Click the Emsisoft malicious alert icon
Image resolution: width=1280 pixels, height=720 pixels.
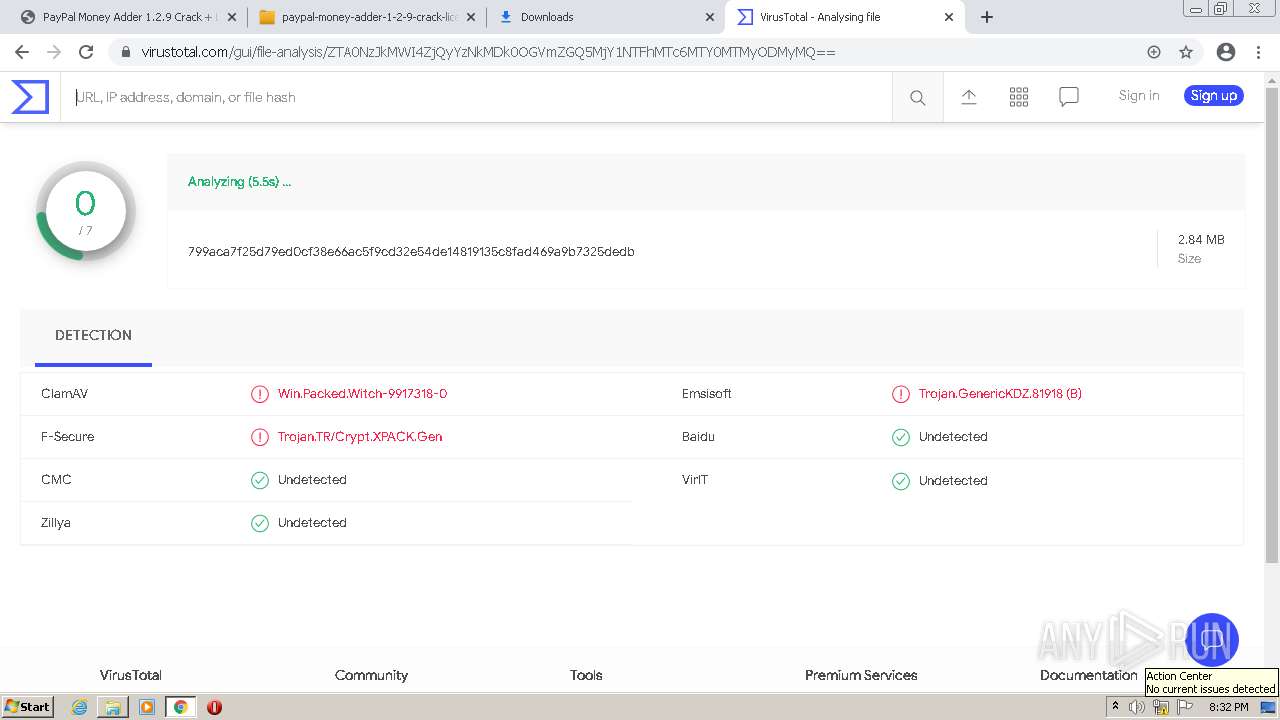901,394
